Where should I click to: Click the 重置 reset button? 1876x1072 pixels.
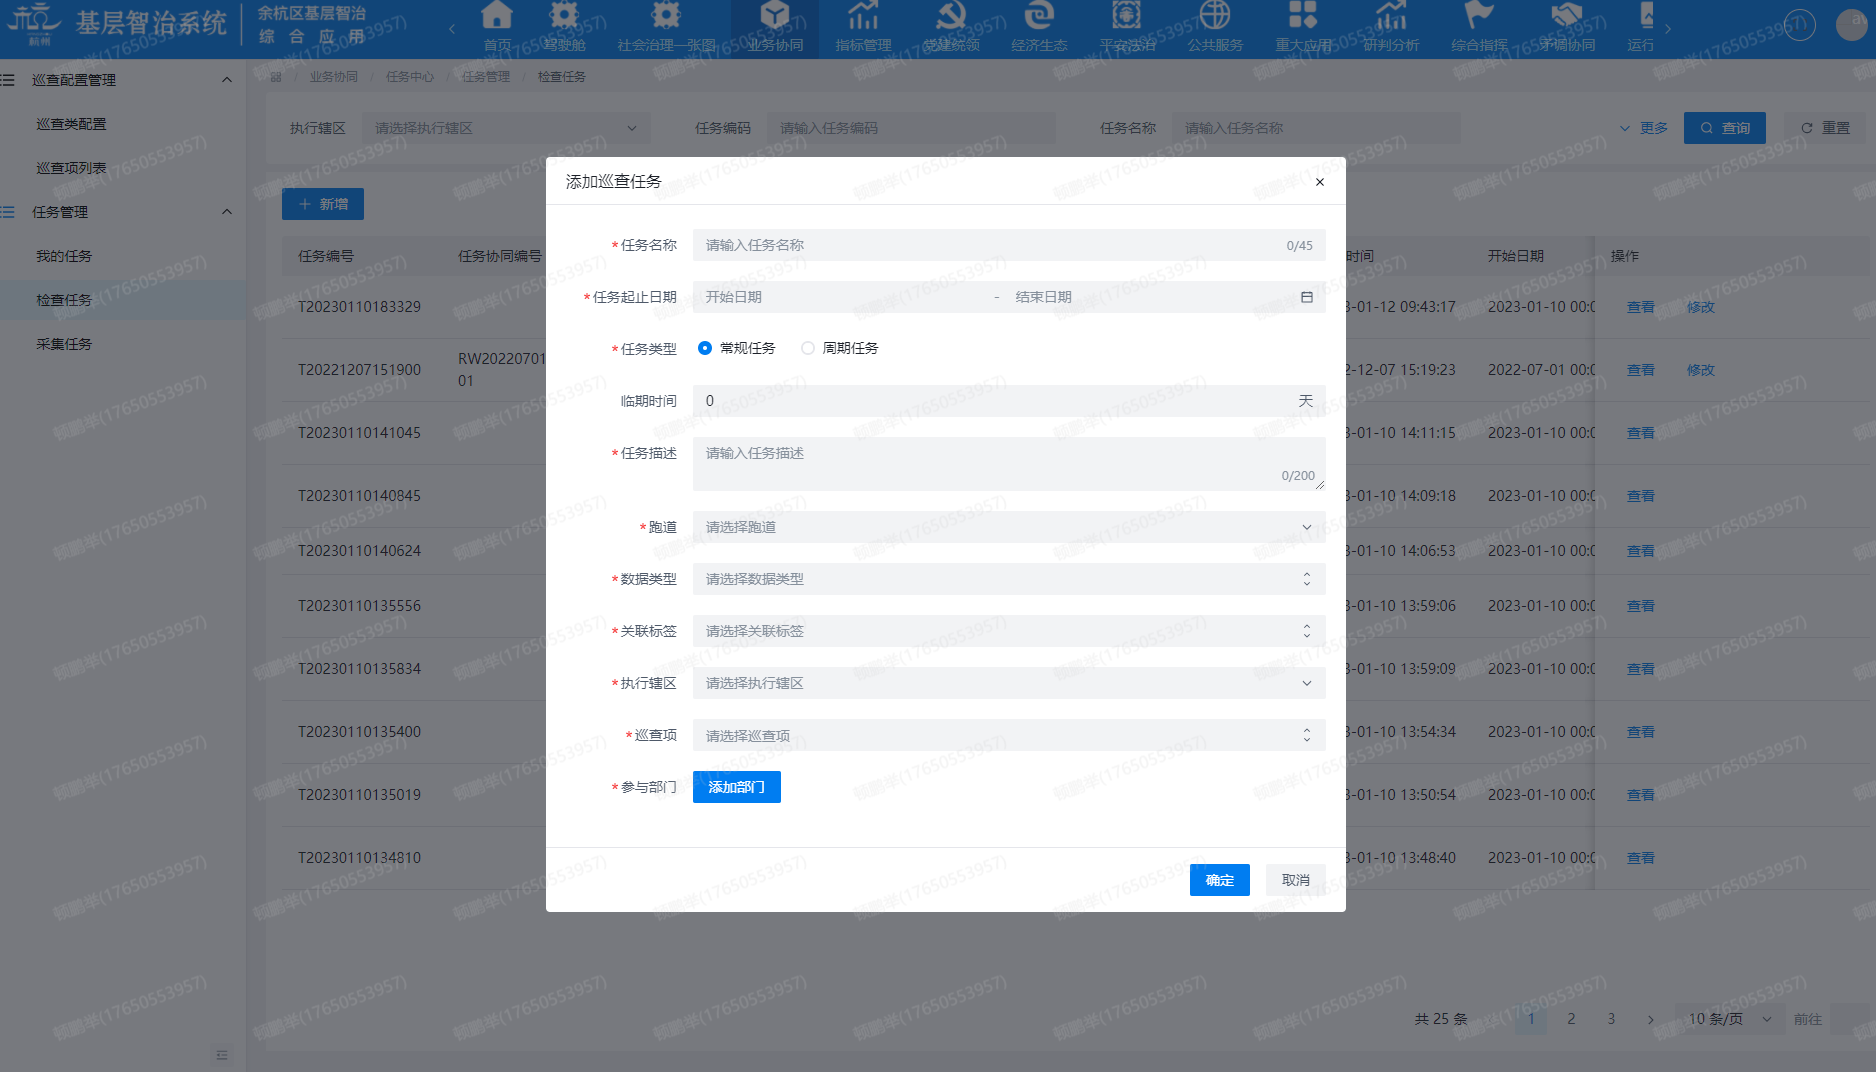pos(1825,128)
